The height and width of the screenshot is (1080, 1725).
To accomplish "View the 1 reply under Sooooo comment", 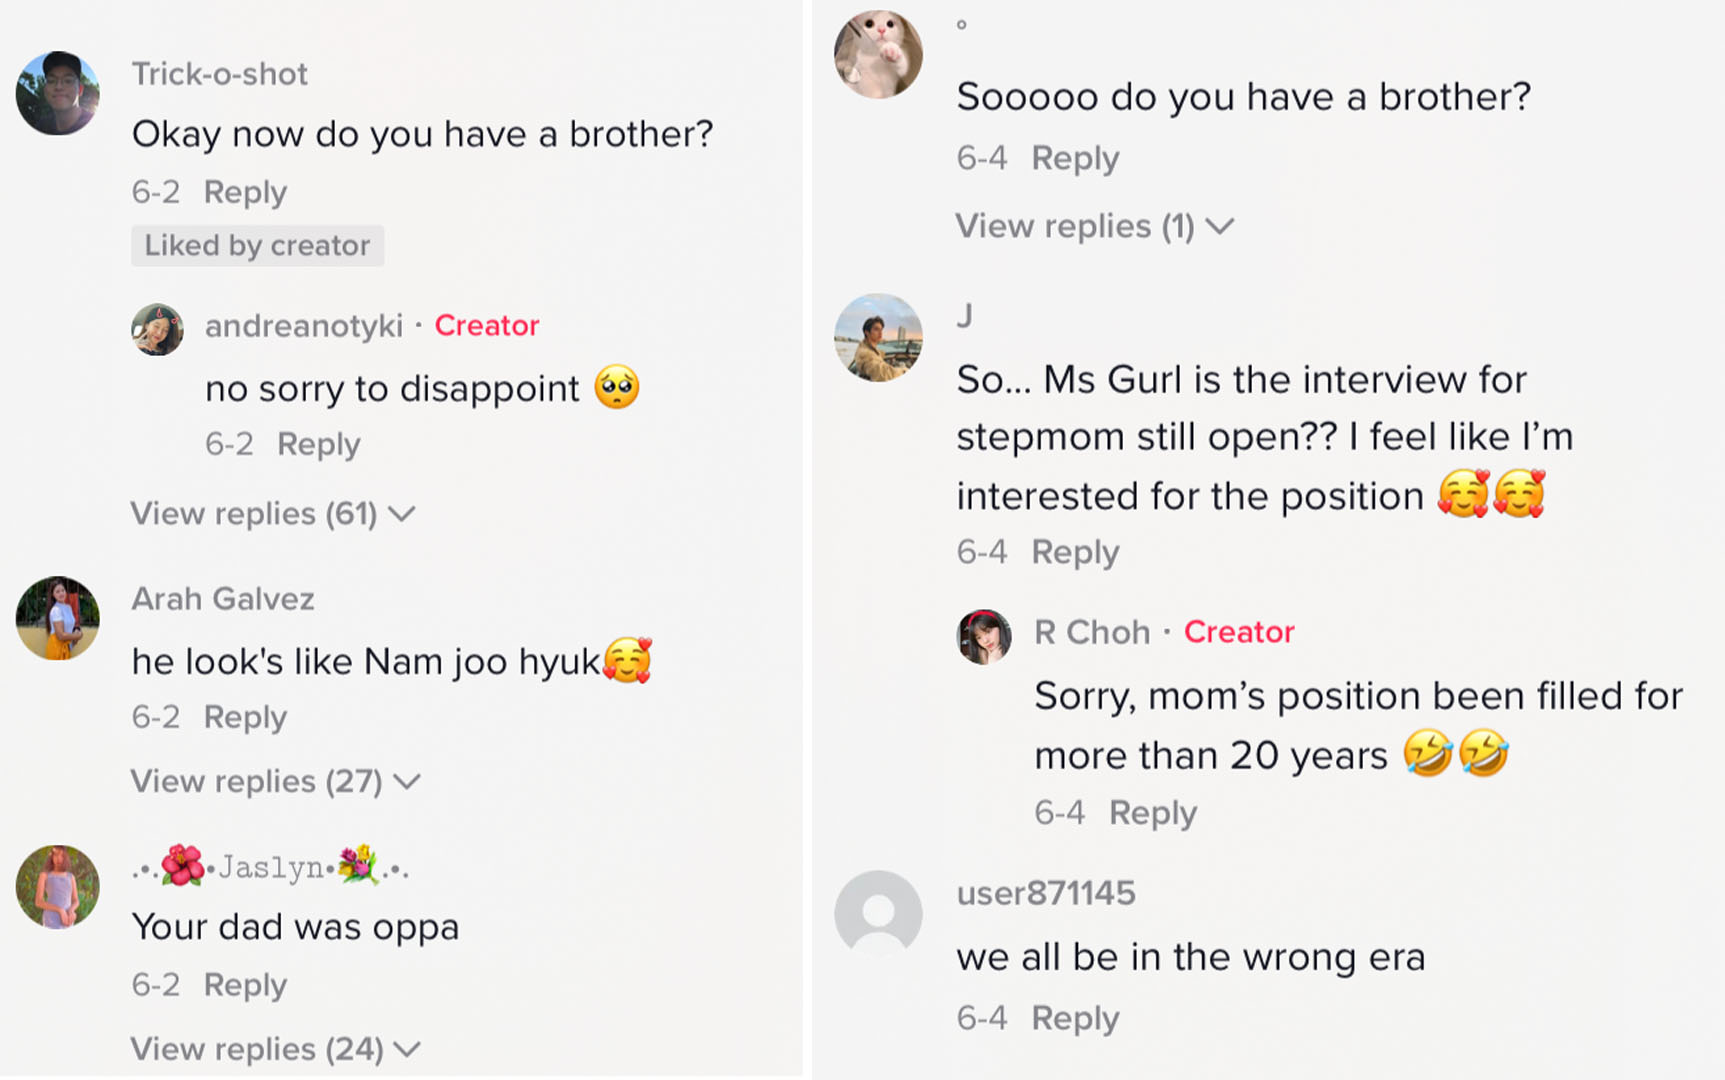I will click(x=1094, y=227).
